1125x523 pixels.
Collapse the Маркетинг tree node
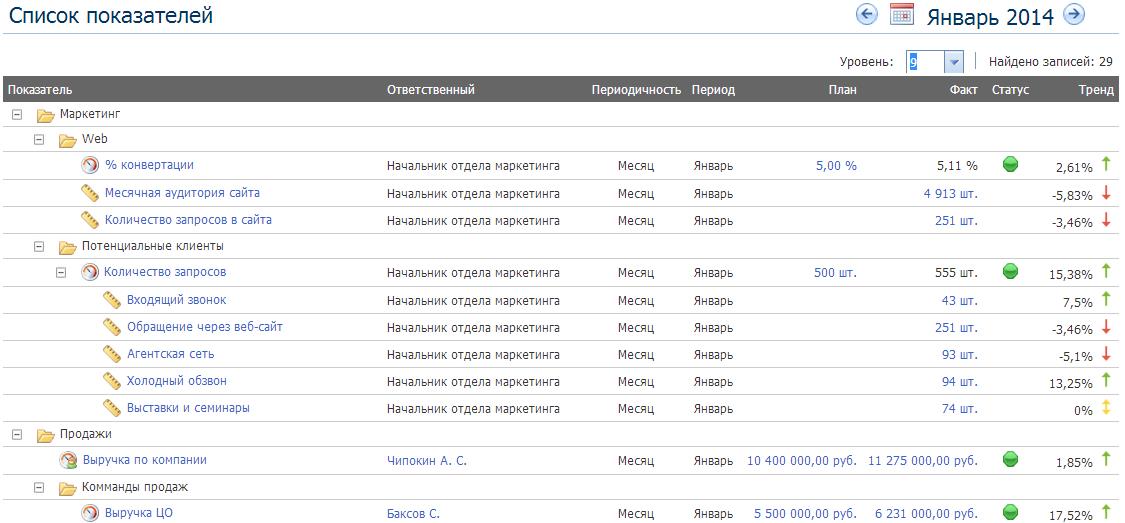(x=17, y=115)
